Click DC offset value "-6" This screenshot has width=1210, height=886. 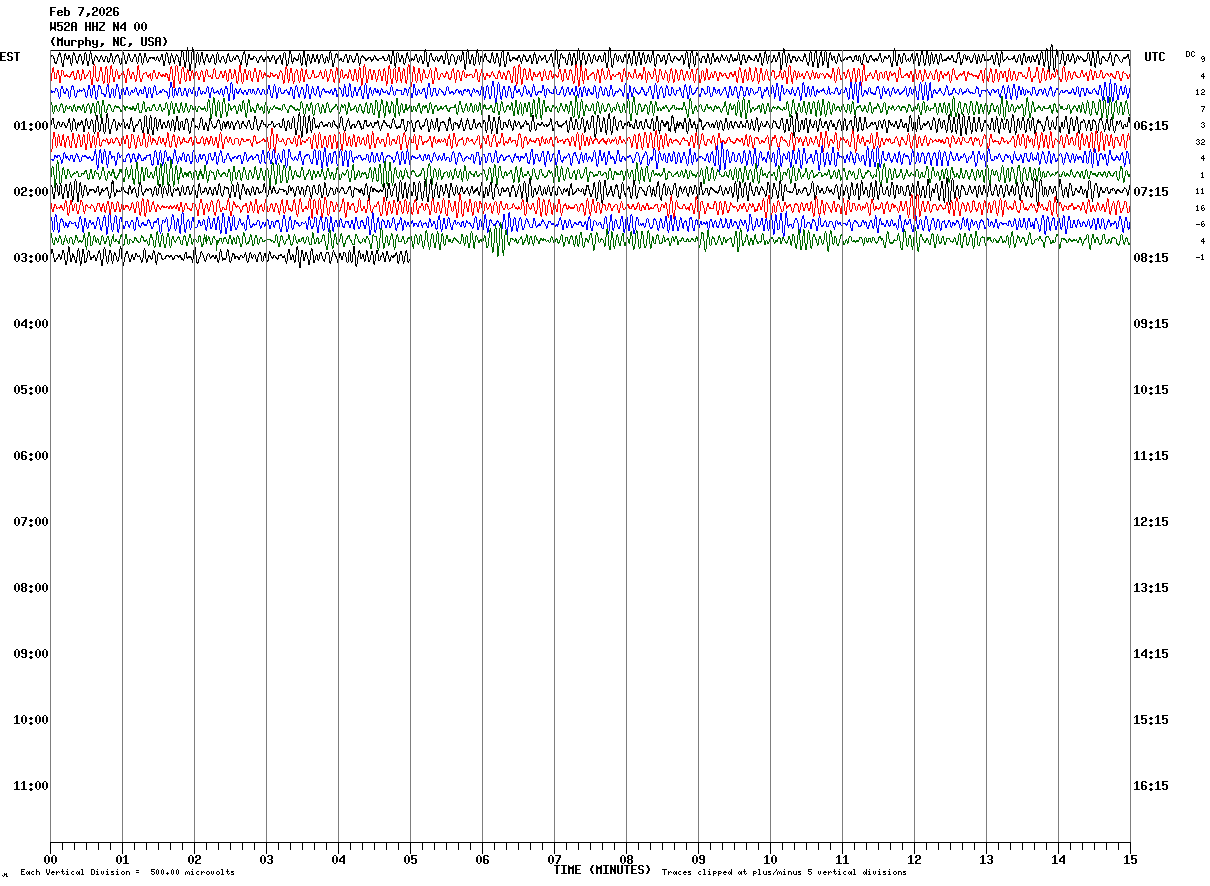[x=1200, y=224]
